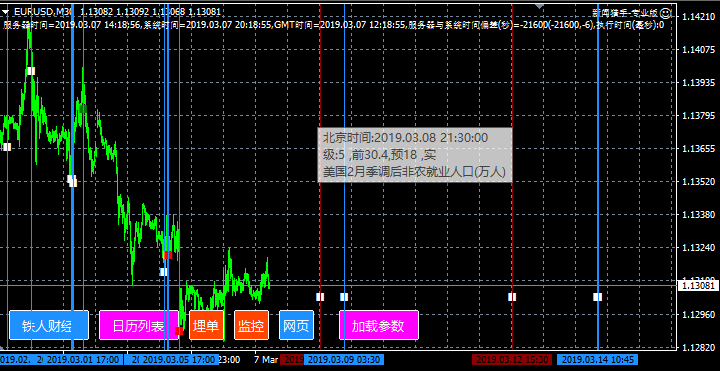Click the 铁人财经 button
This screenshot has width=720, height=371.
(x=49, y=325)
